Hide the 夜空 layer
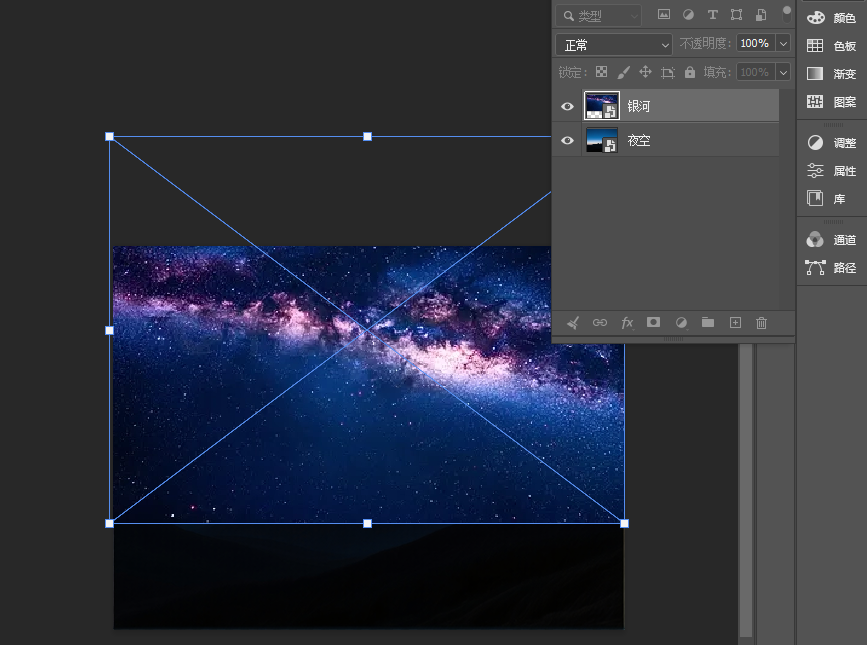This screenshot has height=645, width=867. coord(567,140)
